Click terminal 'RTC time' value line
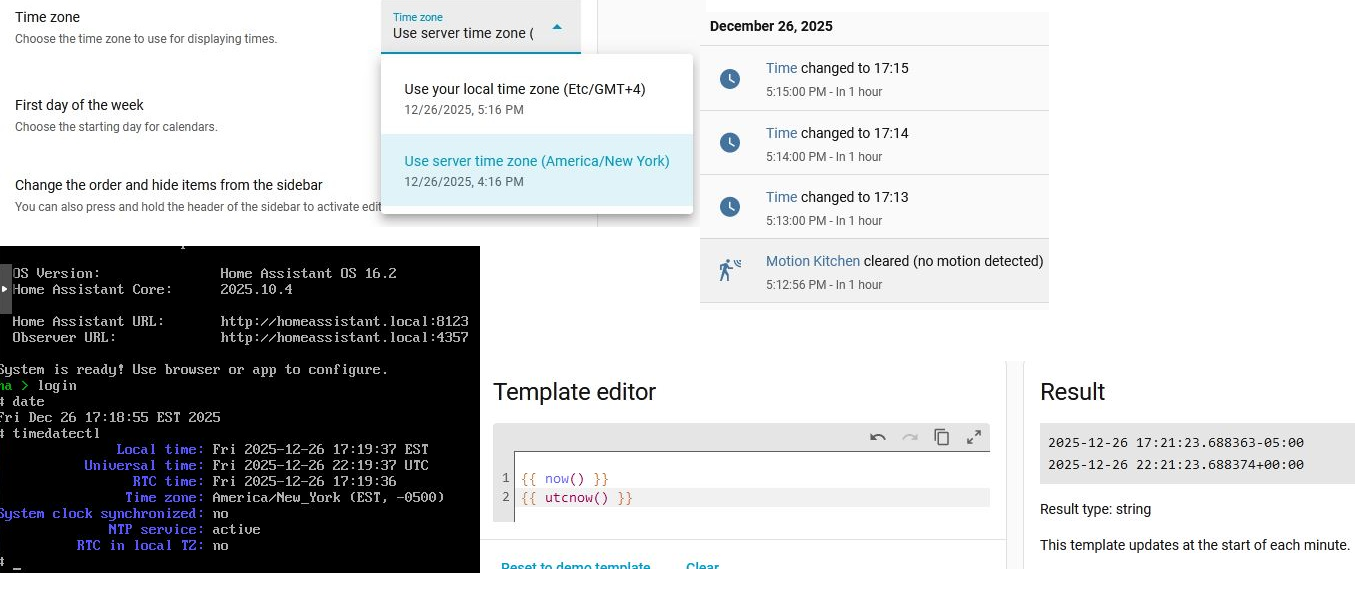The width and height of the screenshot is (1355, 596). (x=304, y=481)
